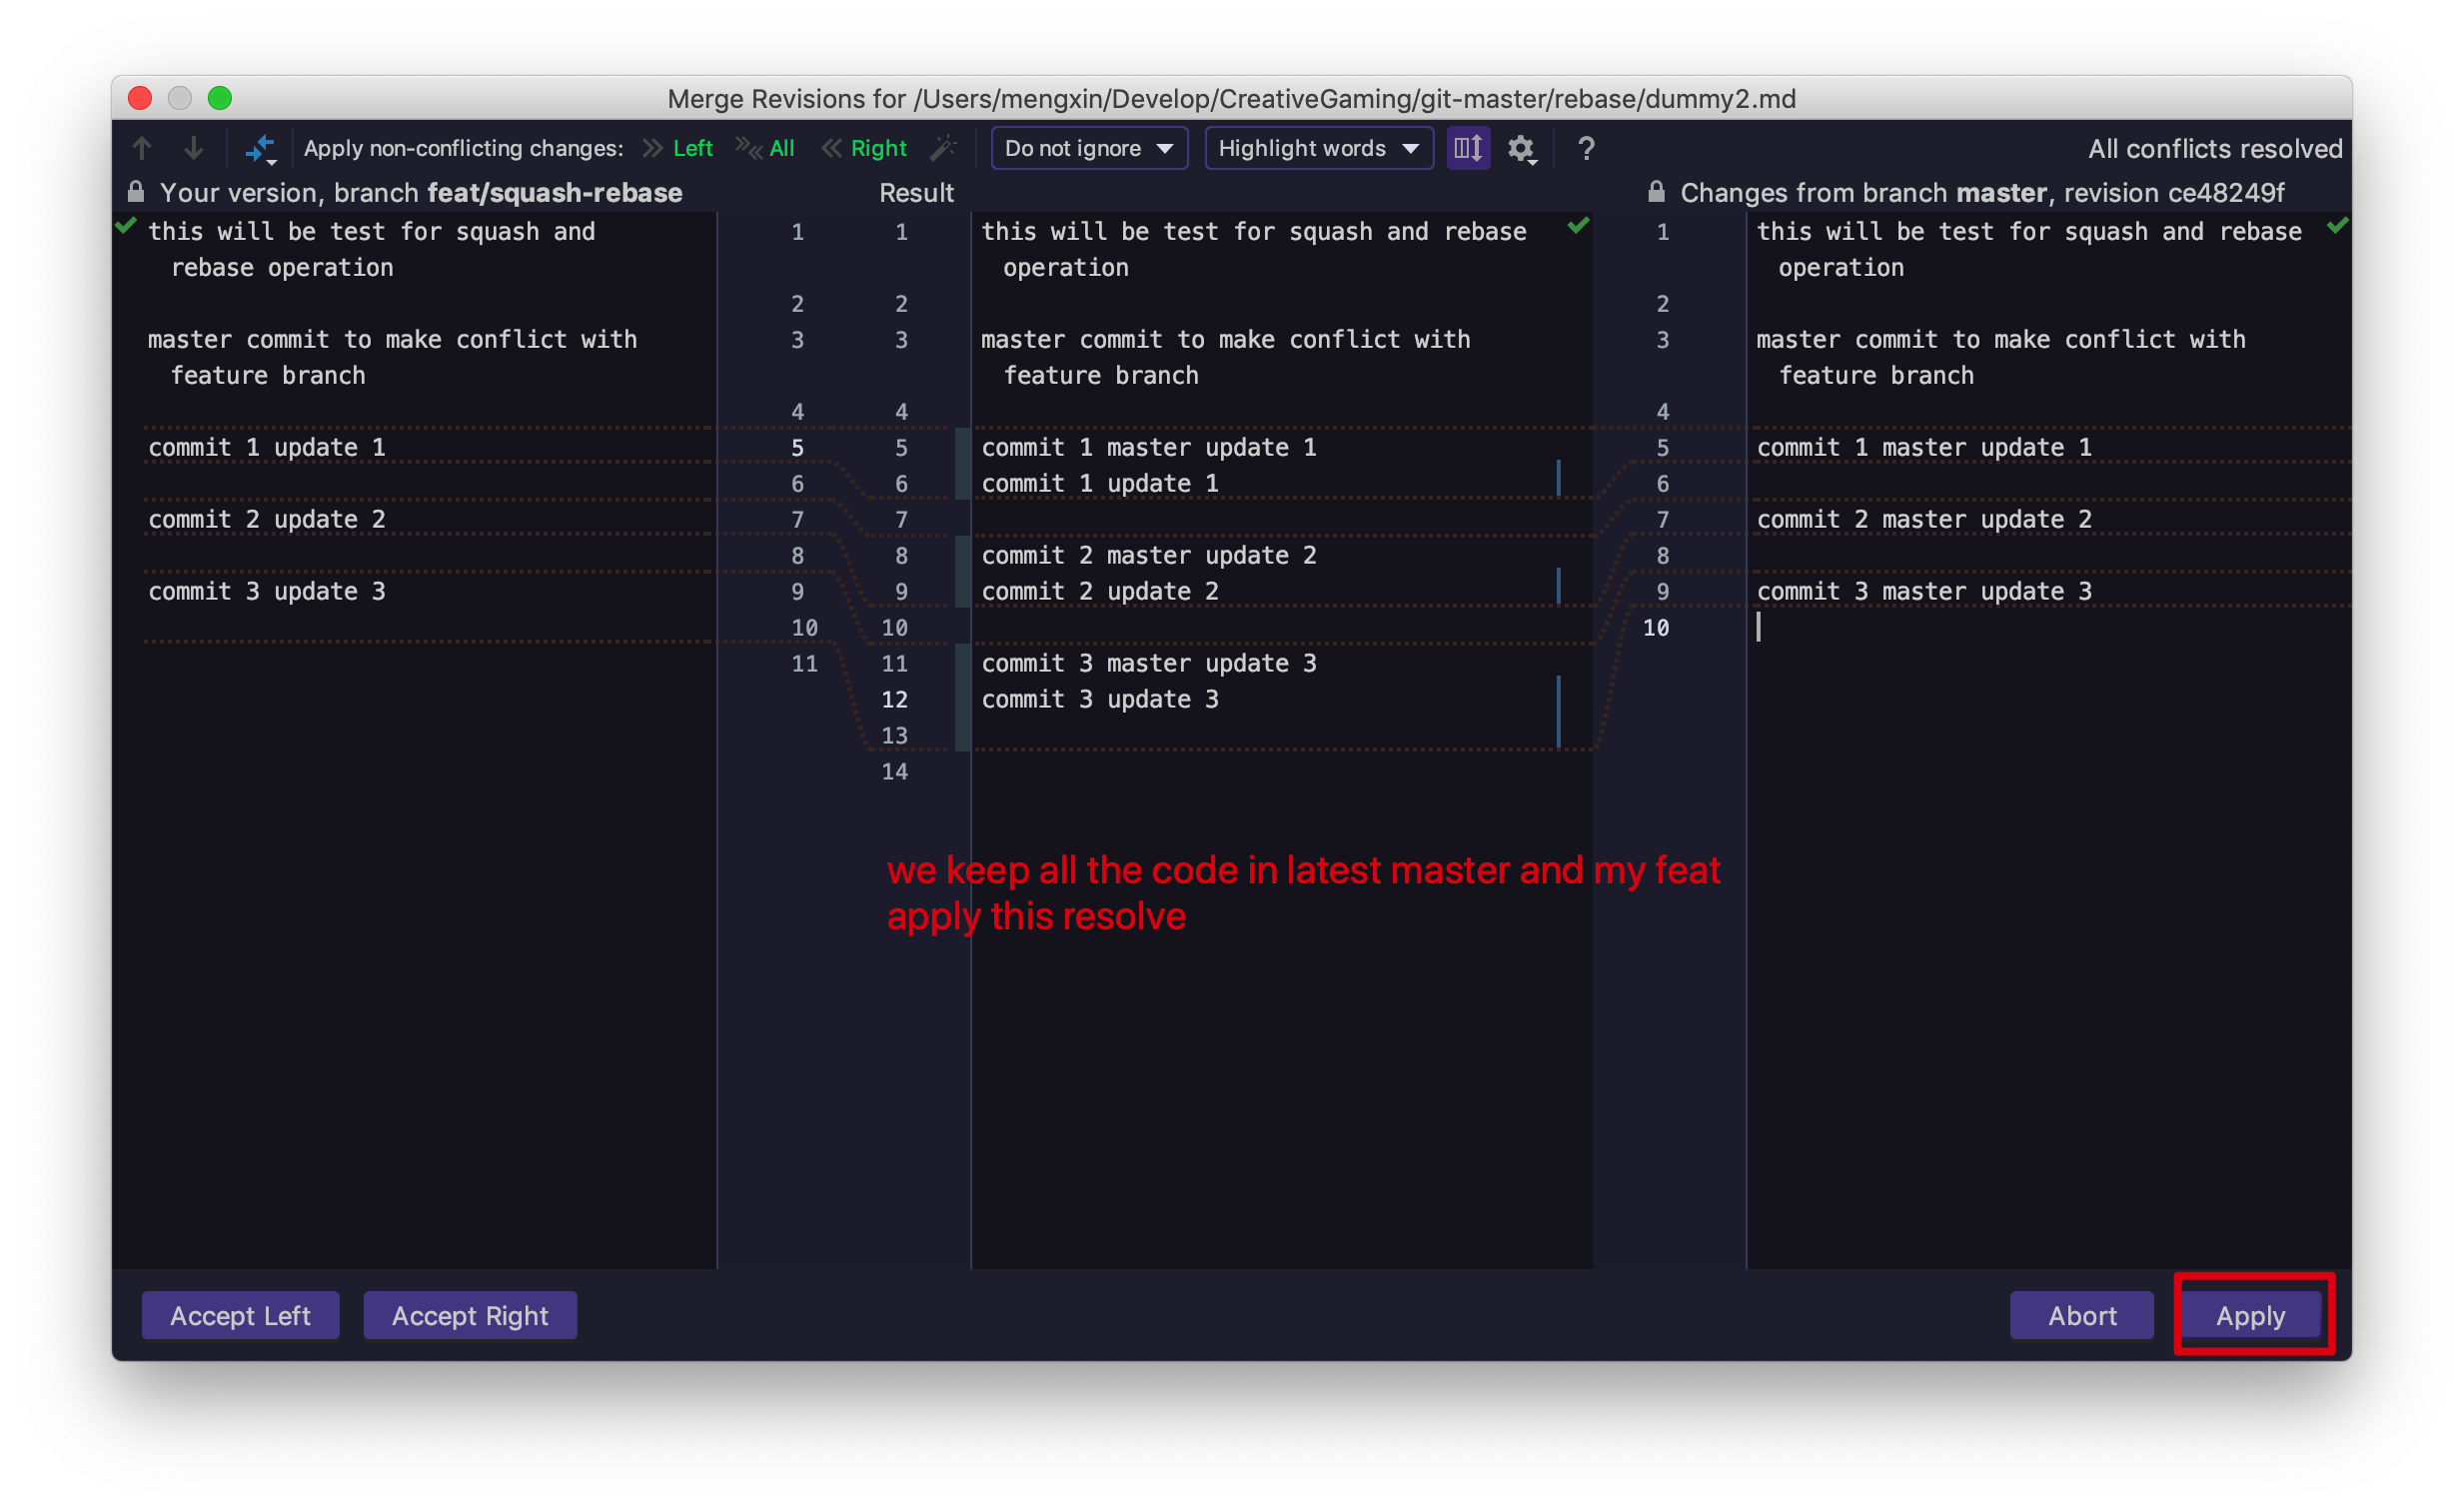Click lock icon beside Your version
Image resolution: width=2464 pixels, height=1509 pixels.
pos(136,192)
